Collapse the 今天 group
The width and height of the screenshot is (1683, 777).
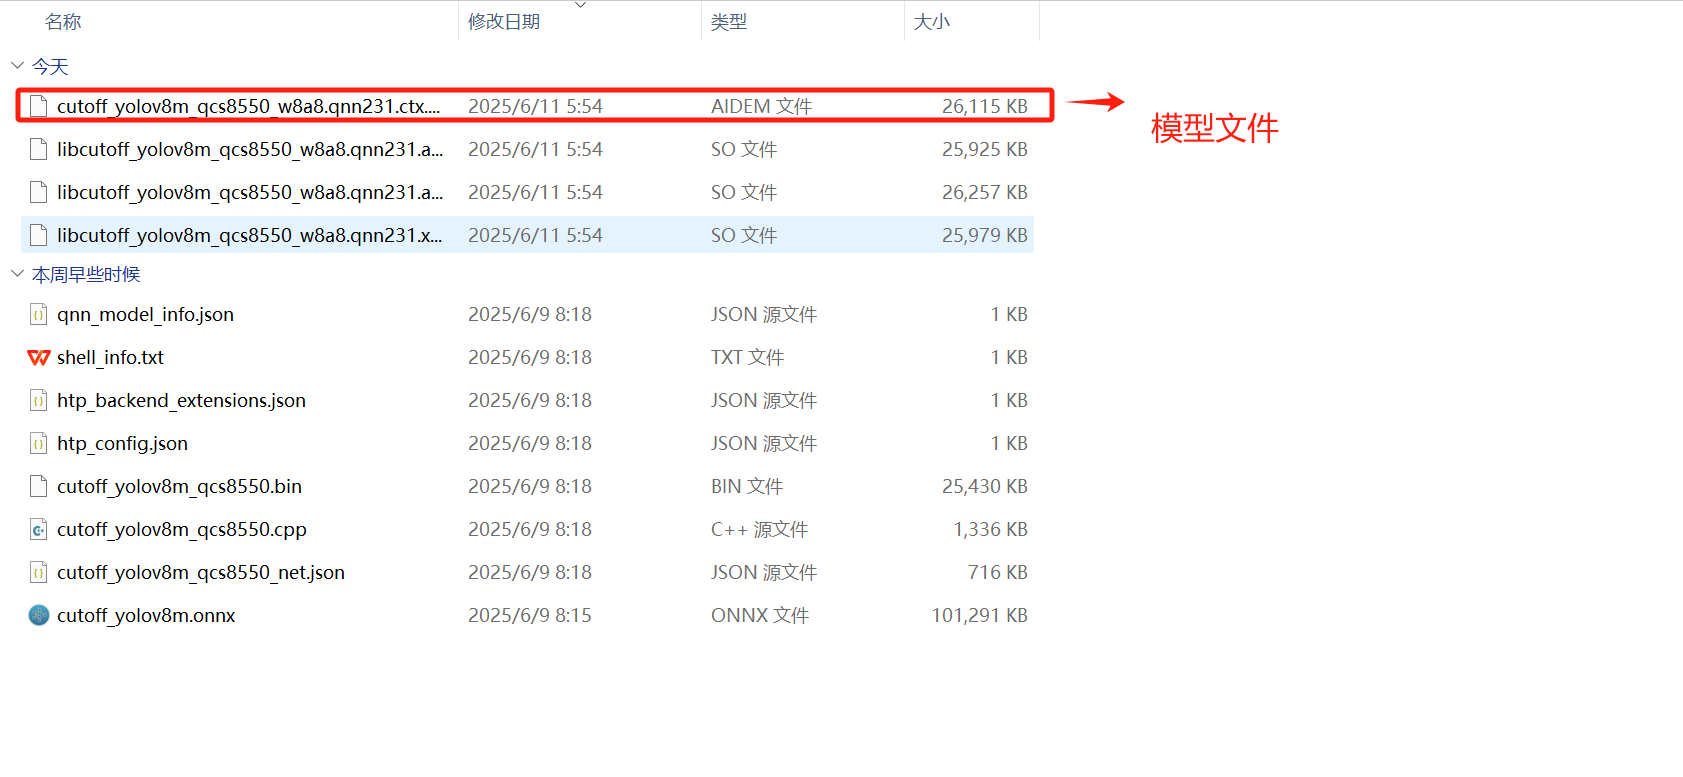17,66
